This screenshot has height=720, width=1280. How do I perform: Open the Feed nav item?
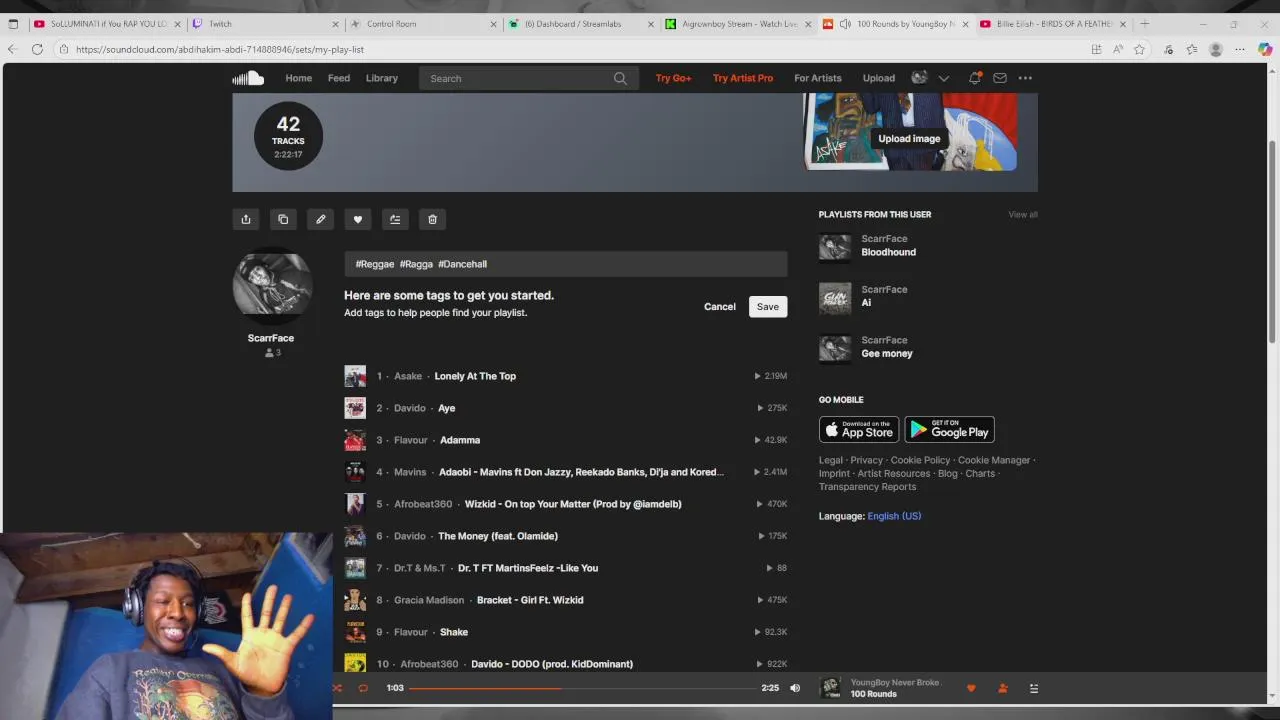click(339, 78)
